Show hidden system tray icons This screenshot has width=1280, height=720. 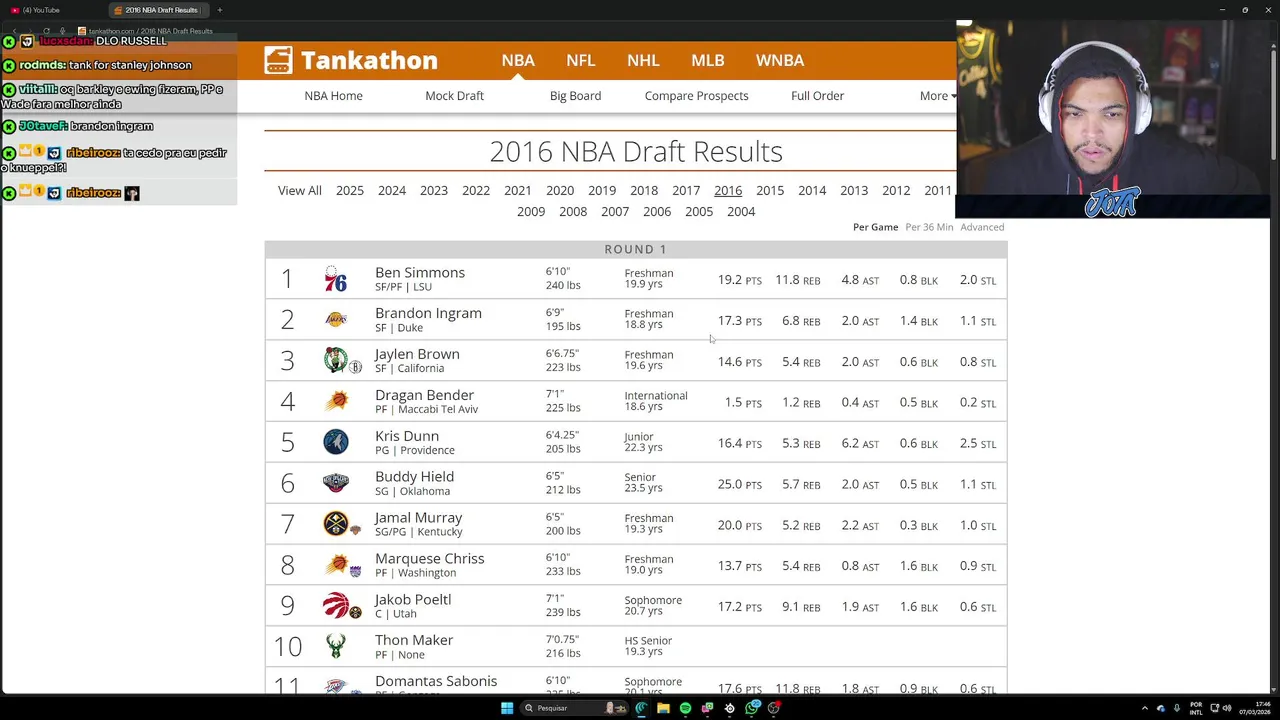point(1146,708)
